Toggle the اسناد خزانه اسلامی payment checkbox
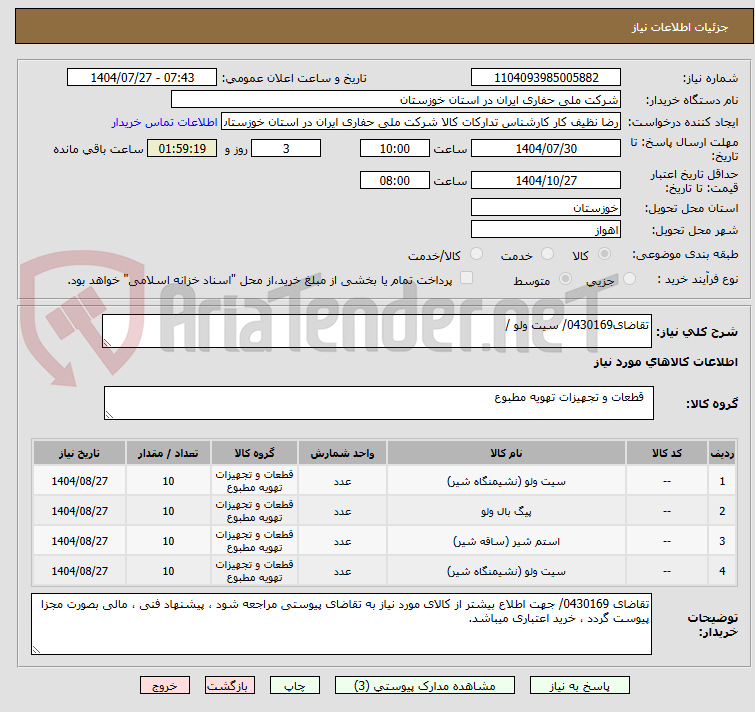Image resolution: width=755 pixels, height=712 pixels. tap(466, 278)
